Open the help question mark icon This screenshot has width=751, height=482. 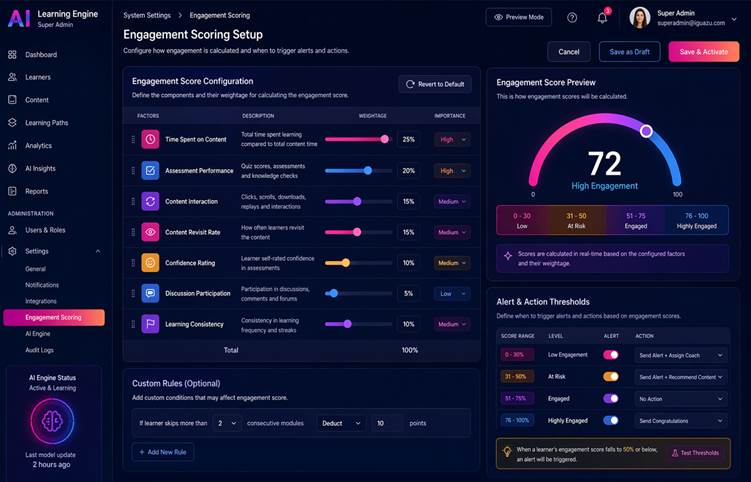(572, 18)
